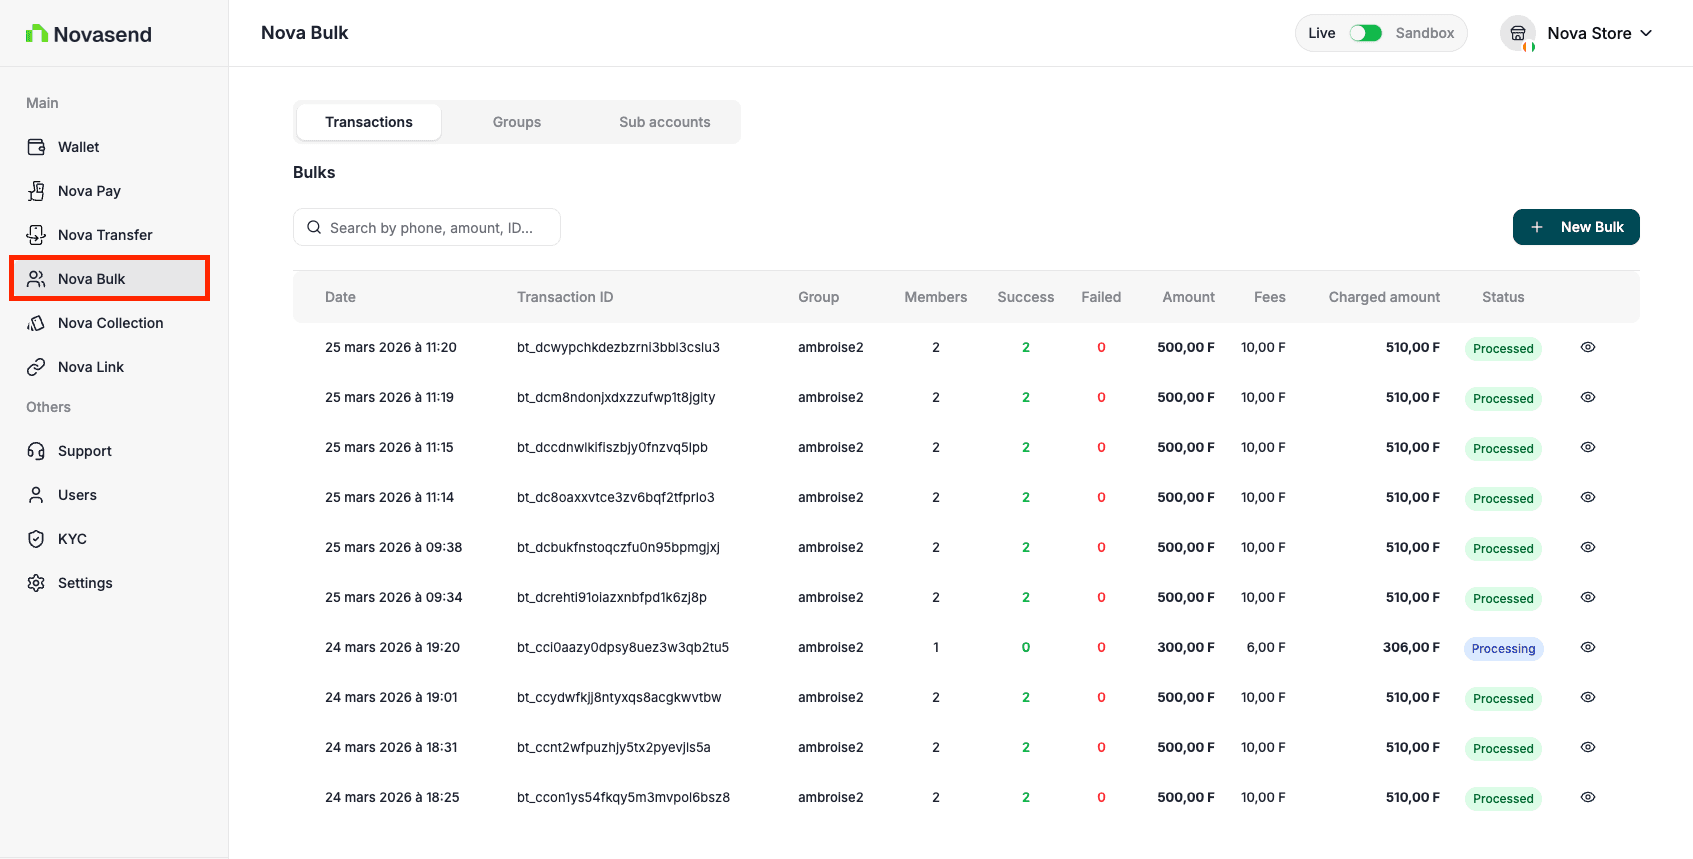Viewport: 1693px width, 859px height.
Task: View details of bulk from 25 mars 11:14
Action: 1588,497
